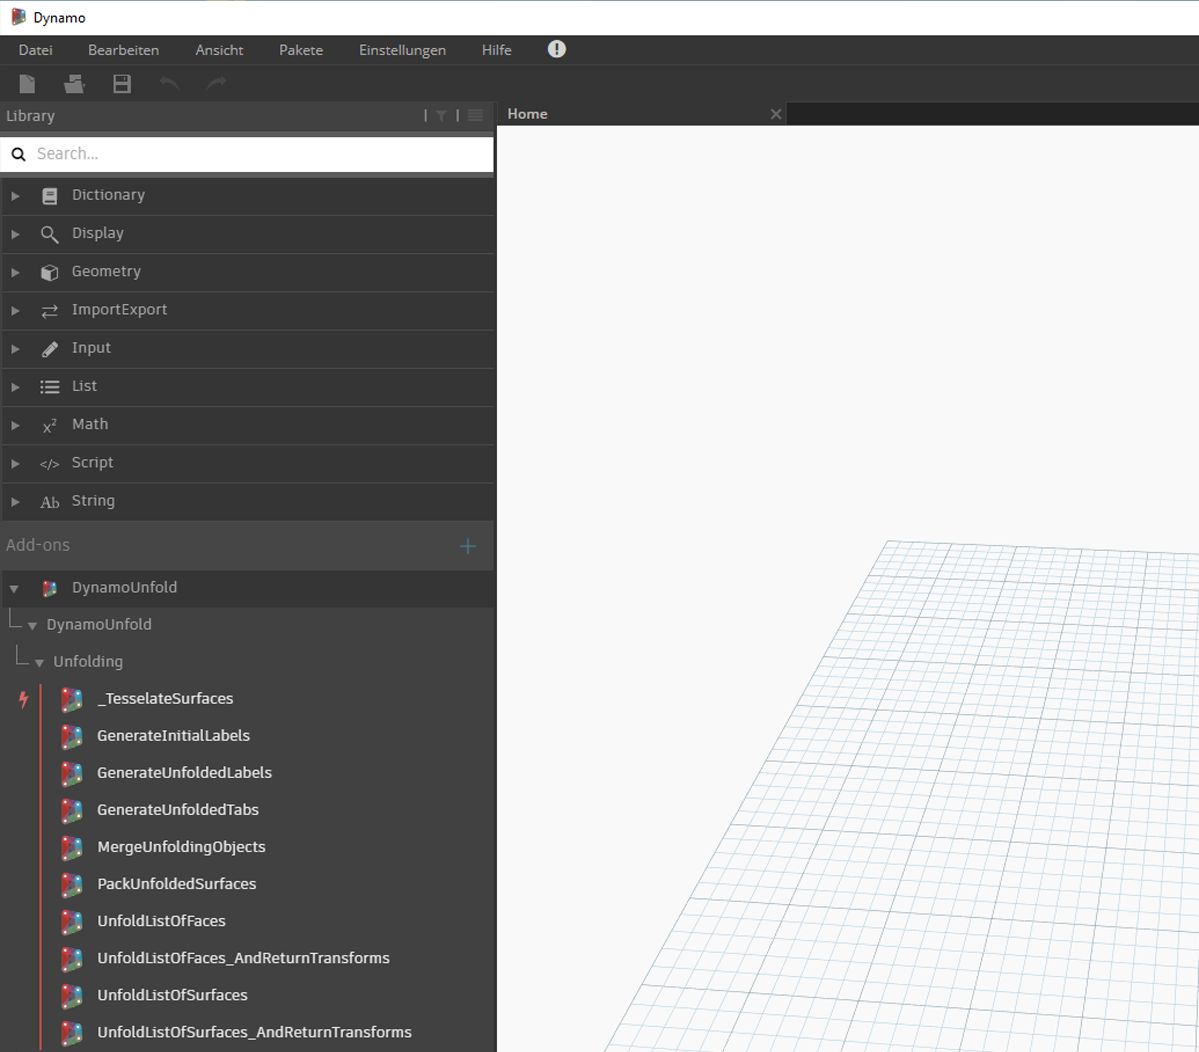1199x1052 pixels.
Task: Expand the ImportExport category arrow
Action: [x=15, y=311]
